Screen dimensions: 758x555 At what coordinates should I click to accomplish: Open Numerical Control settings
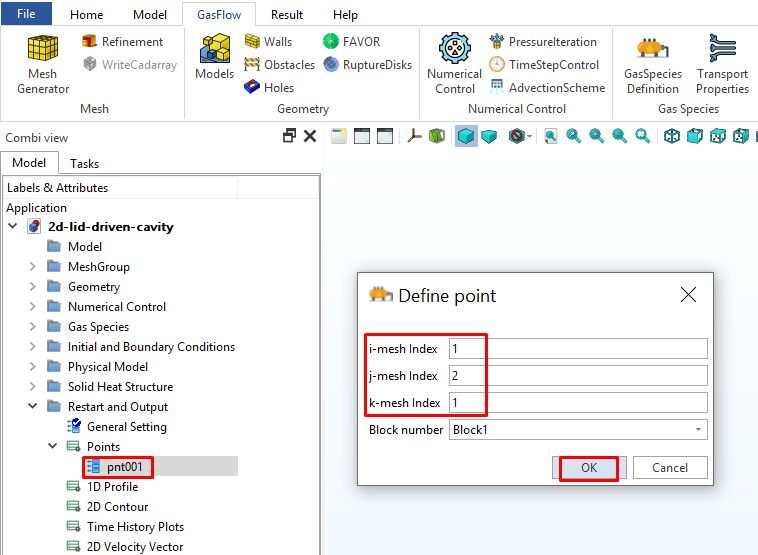click(454, 64)
